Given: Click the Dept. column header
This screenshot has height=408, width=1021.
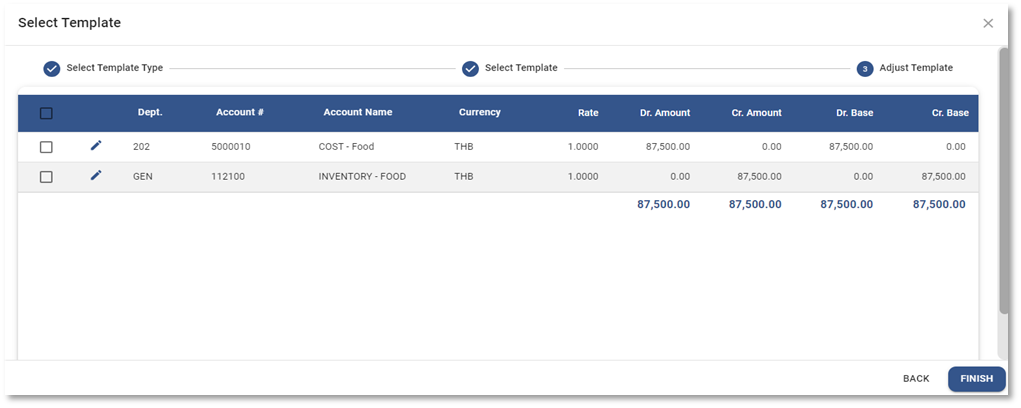Looking at the screenshot, I should (150, 113).
